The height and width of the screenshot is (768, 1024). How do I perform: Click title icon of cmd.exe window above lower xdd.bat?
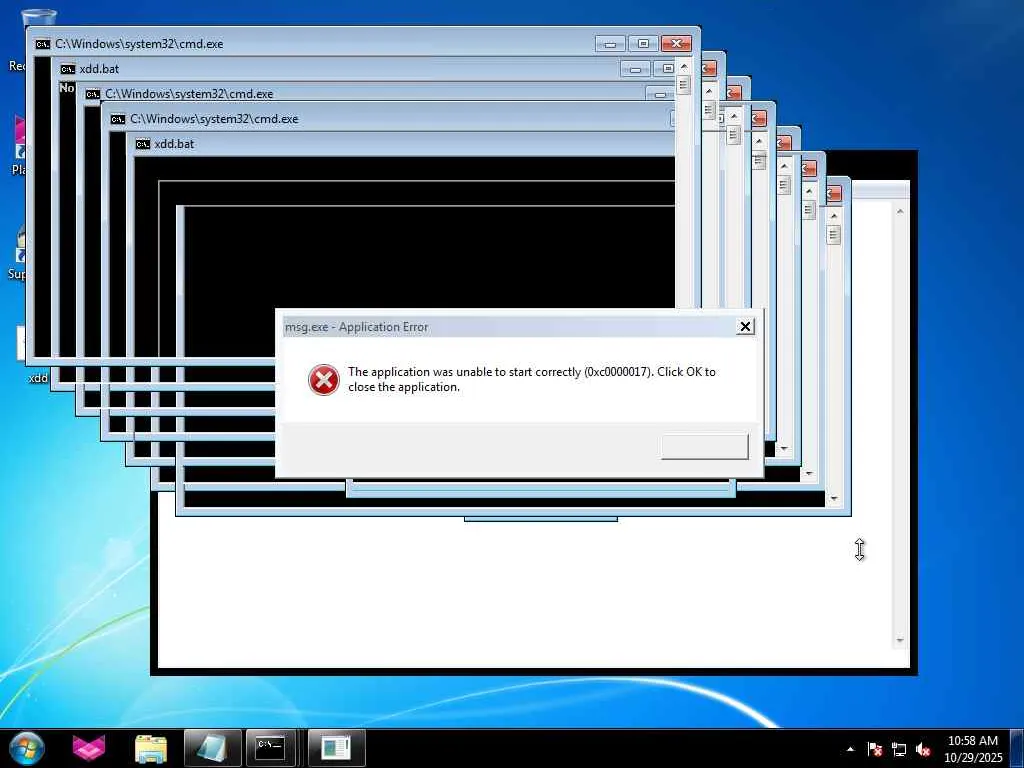118,119
